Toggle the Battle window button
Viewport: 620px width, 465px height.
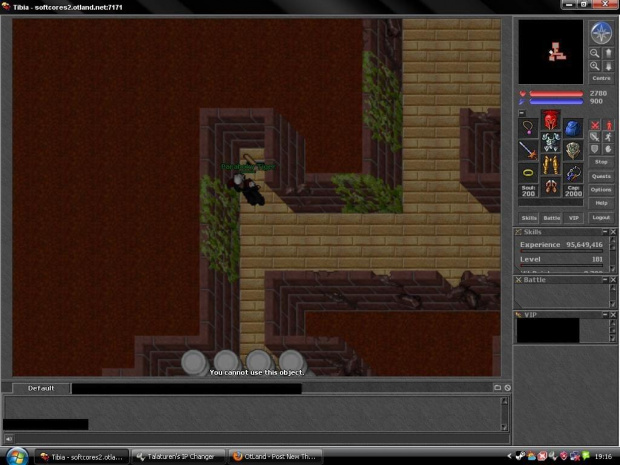pyautogui.click(x=551, y=218)
